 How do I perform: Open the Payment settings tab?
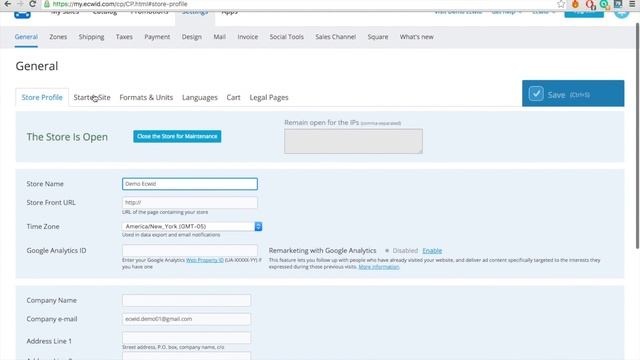(x=157, y=37)
